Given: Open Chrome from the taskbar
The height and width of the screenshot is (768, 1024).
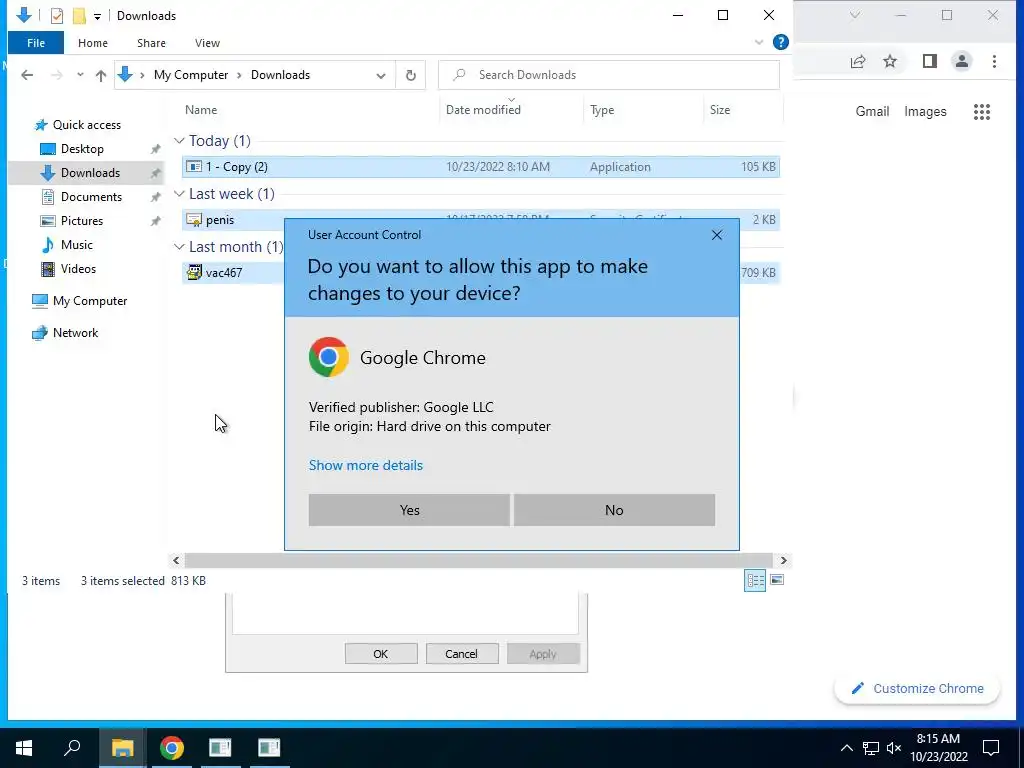Looking at the screenshot, I should tap(171, 748).
